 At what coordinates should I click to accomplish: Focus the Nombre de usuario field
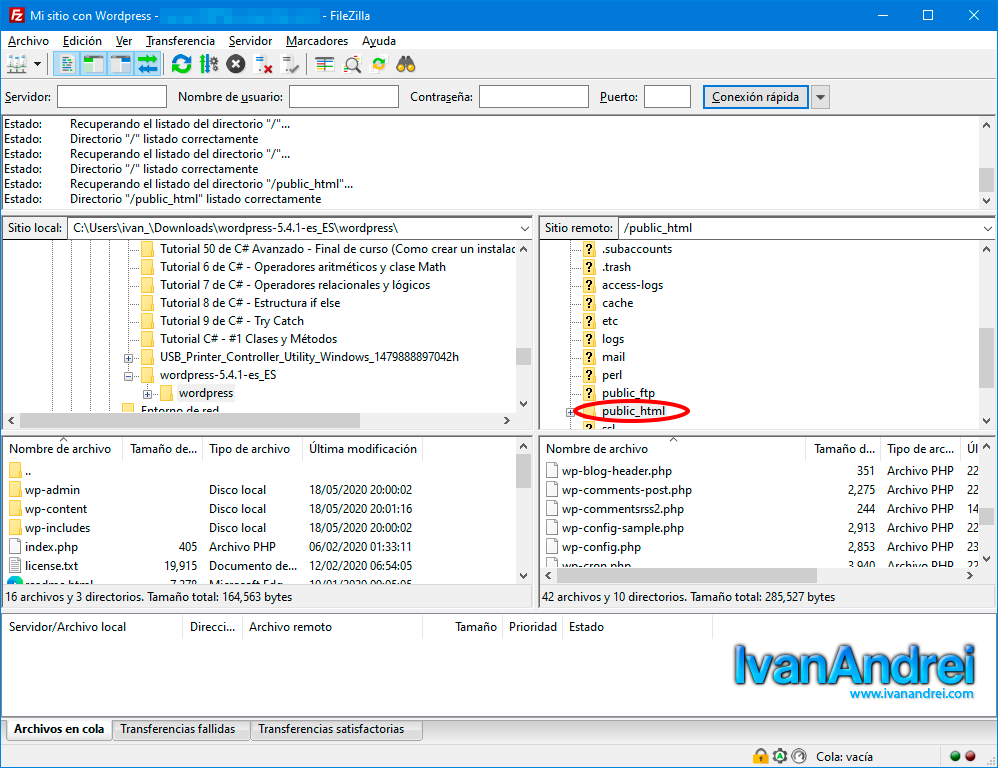(344, 97)
